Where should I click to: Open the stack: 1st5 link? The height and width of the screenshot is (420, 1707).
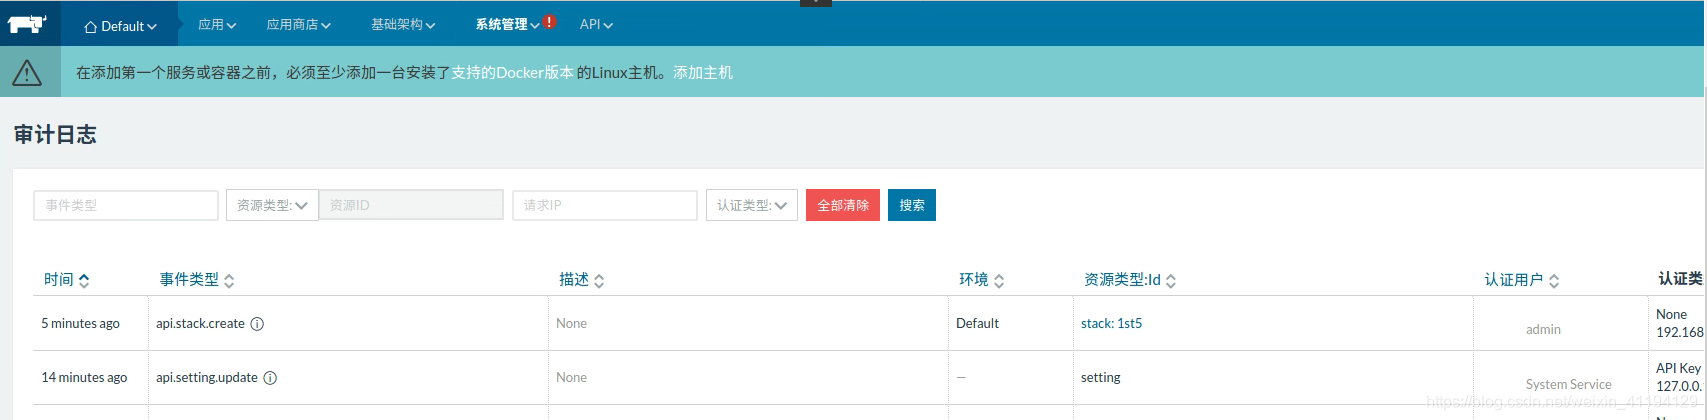tap(1111, 323)
